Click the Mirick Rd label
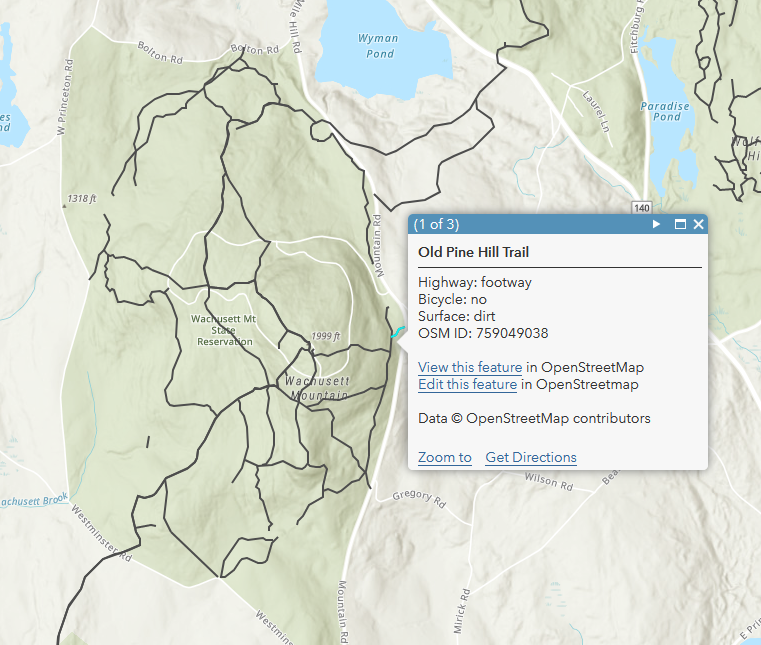 [x=462, y=611]
